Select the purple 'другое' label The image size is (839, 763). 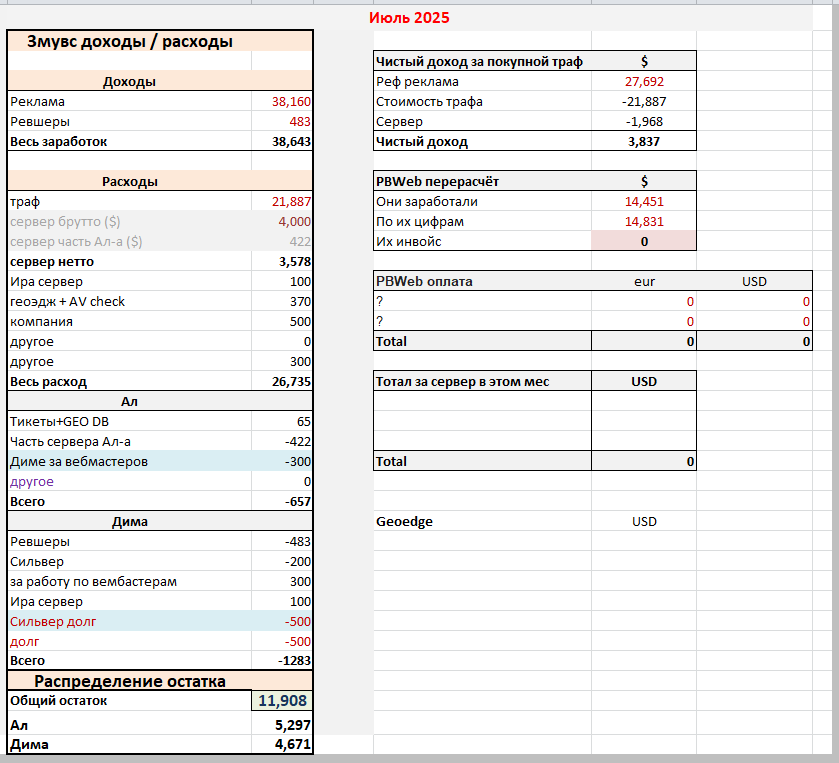(x=32, y=482)
